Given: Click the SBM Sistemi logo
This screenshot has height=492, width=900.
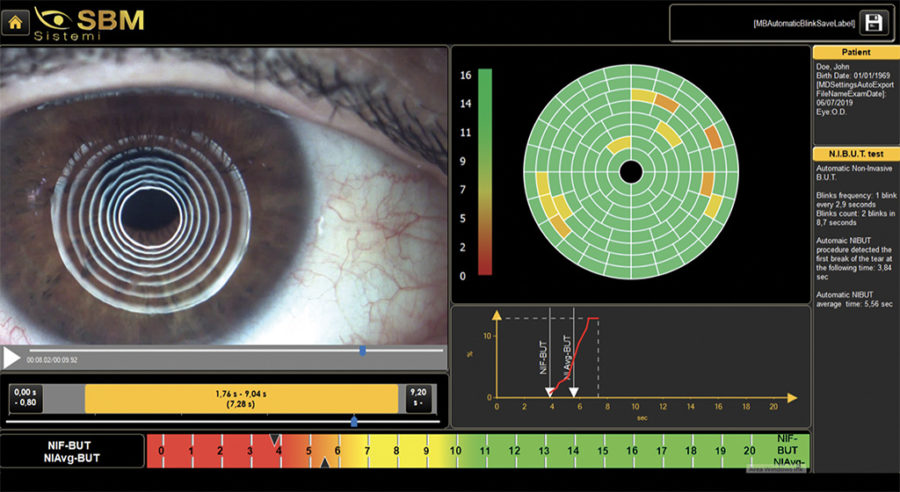Looking at the screenshot, I should pyautogui.click(x=89, y=23).
